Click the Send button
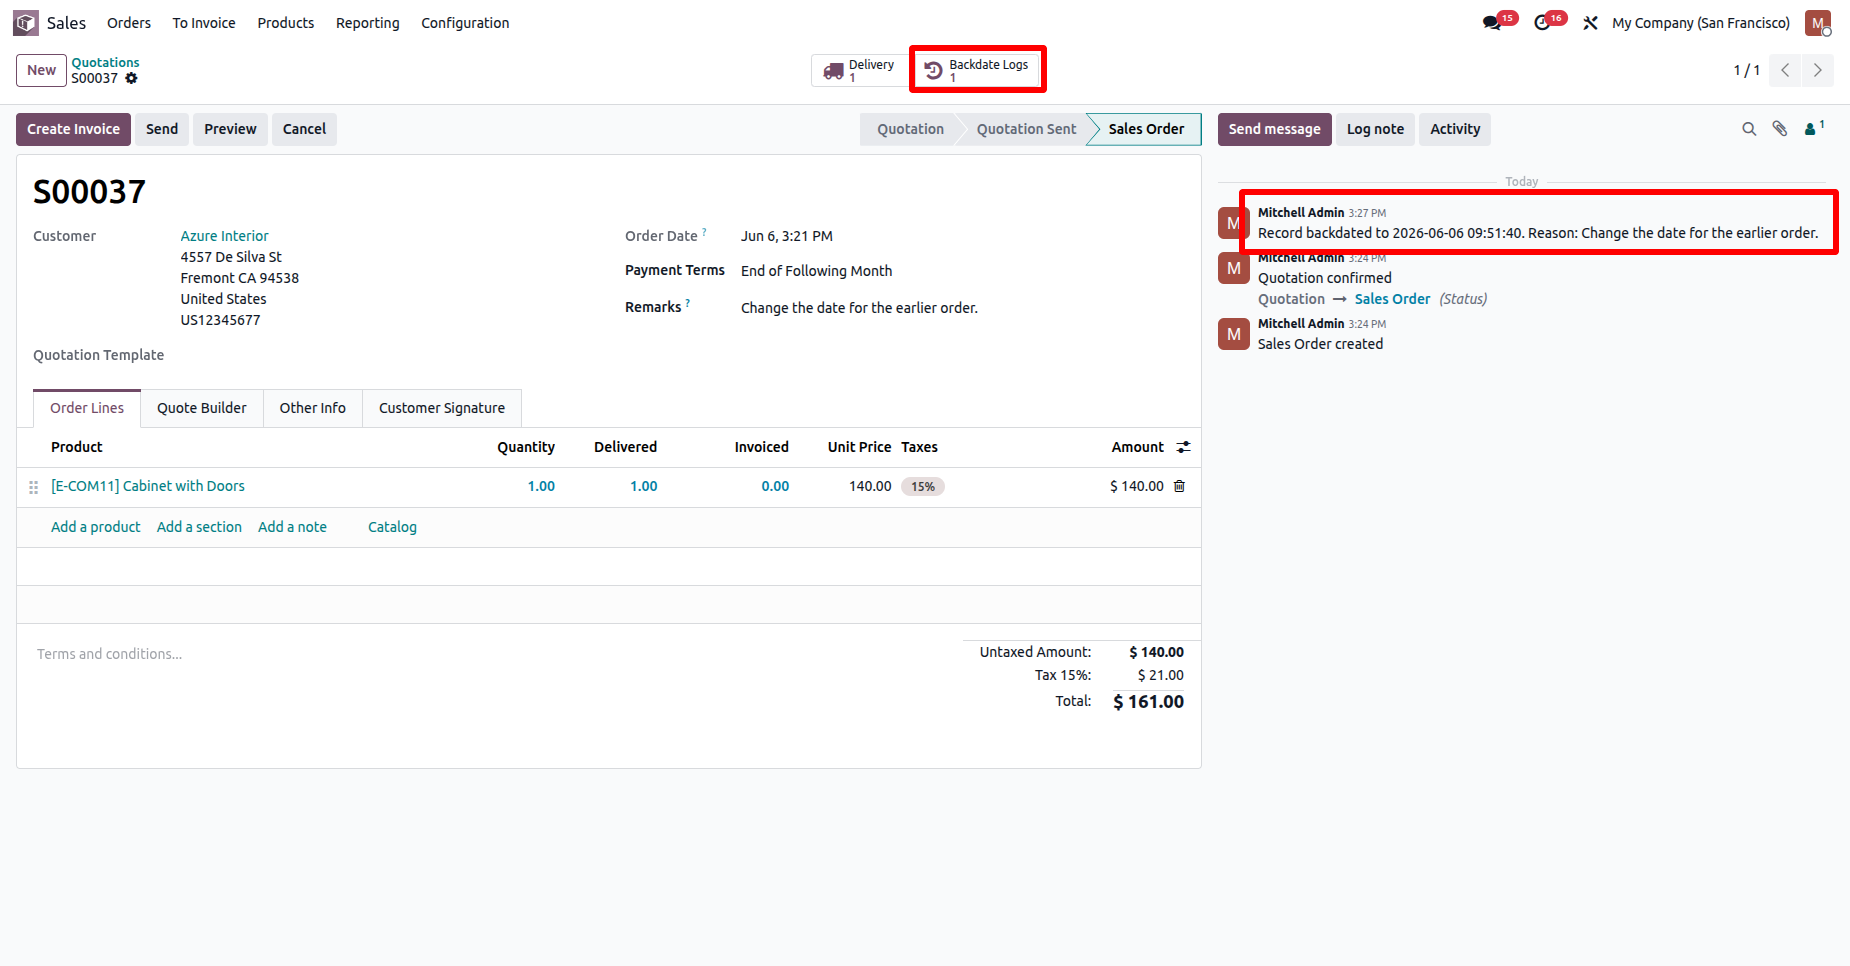Viewport: 1850px width, 966px height. [x=162, y=129]
